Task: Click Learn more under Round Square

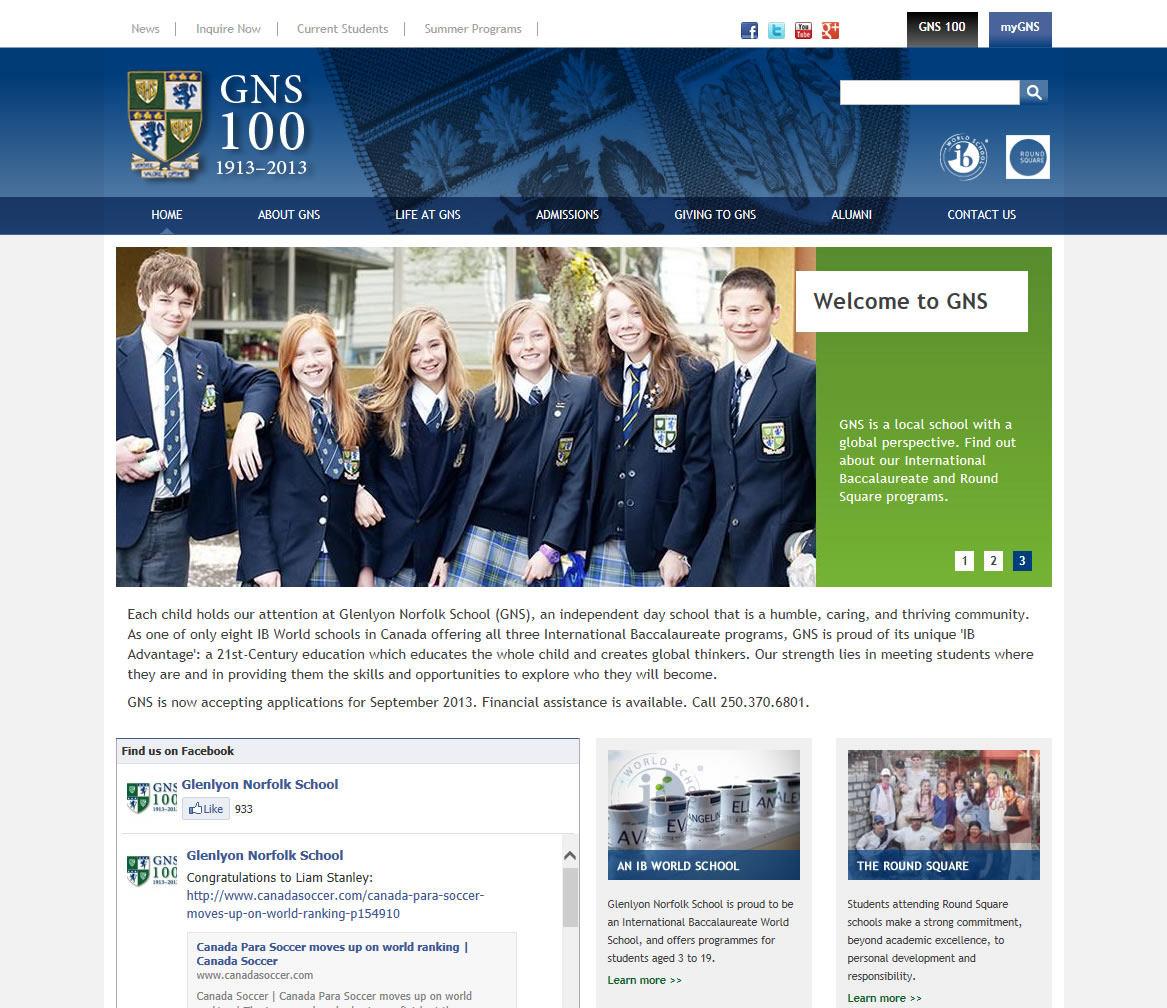Action: click(x=884, y=998)
